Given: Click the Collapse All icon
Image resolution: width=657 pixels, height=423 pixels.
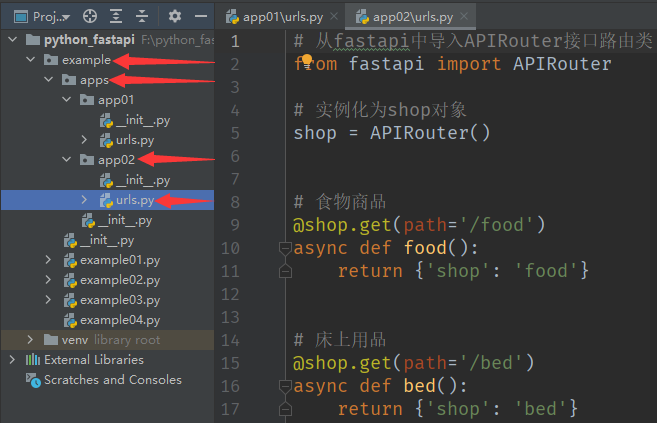Looking at the screenshot, I should coord(142,16).
